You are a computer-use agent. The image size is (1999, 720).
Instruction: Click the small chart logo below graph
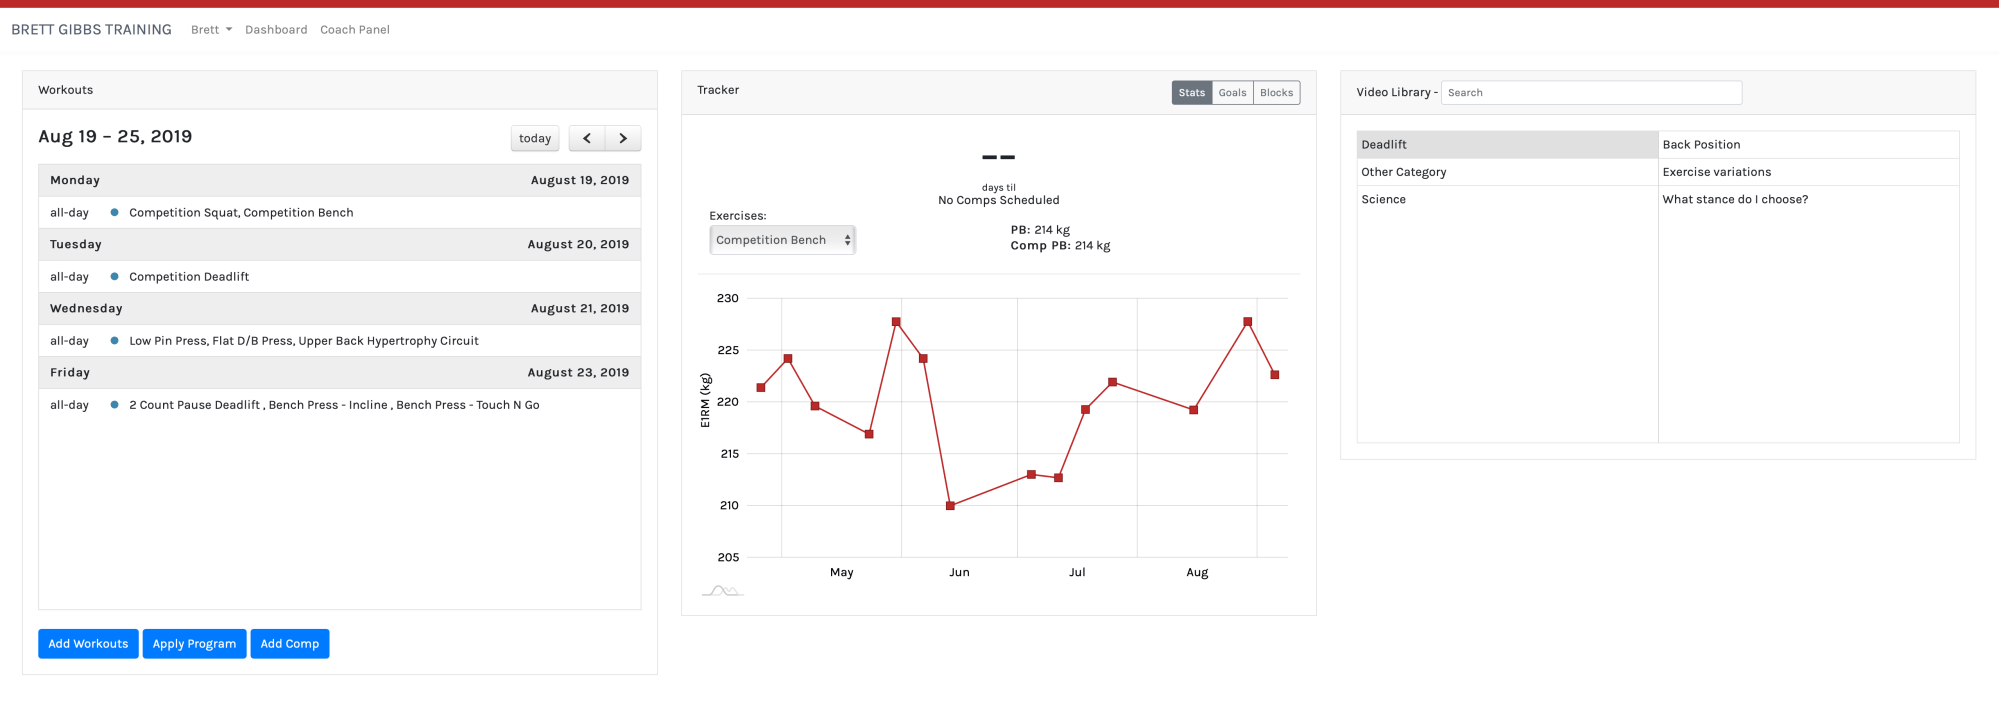(x=721, y=591)
